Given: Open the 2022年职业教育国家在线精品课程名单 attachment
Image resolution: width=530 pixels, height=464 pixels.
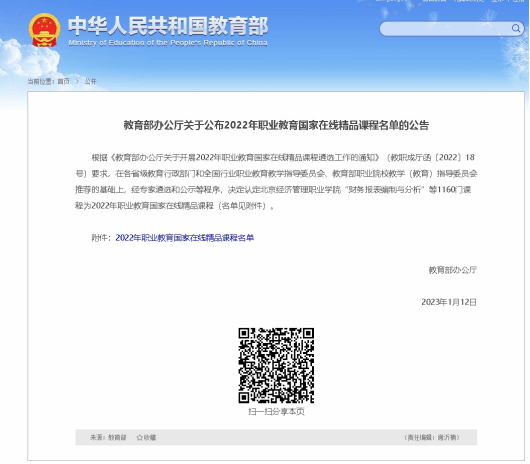Looking at the screenshot, I should pyautogui.click(x=185, y=238).
